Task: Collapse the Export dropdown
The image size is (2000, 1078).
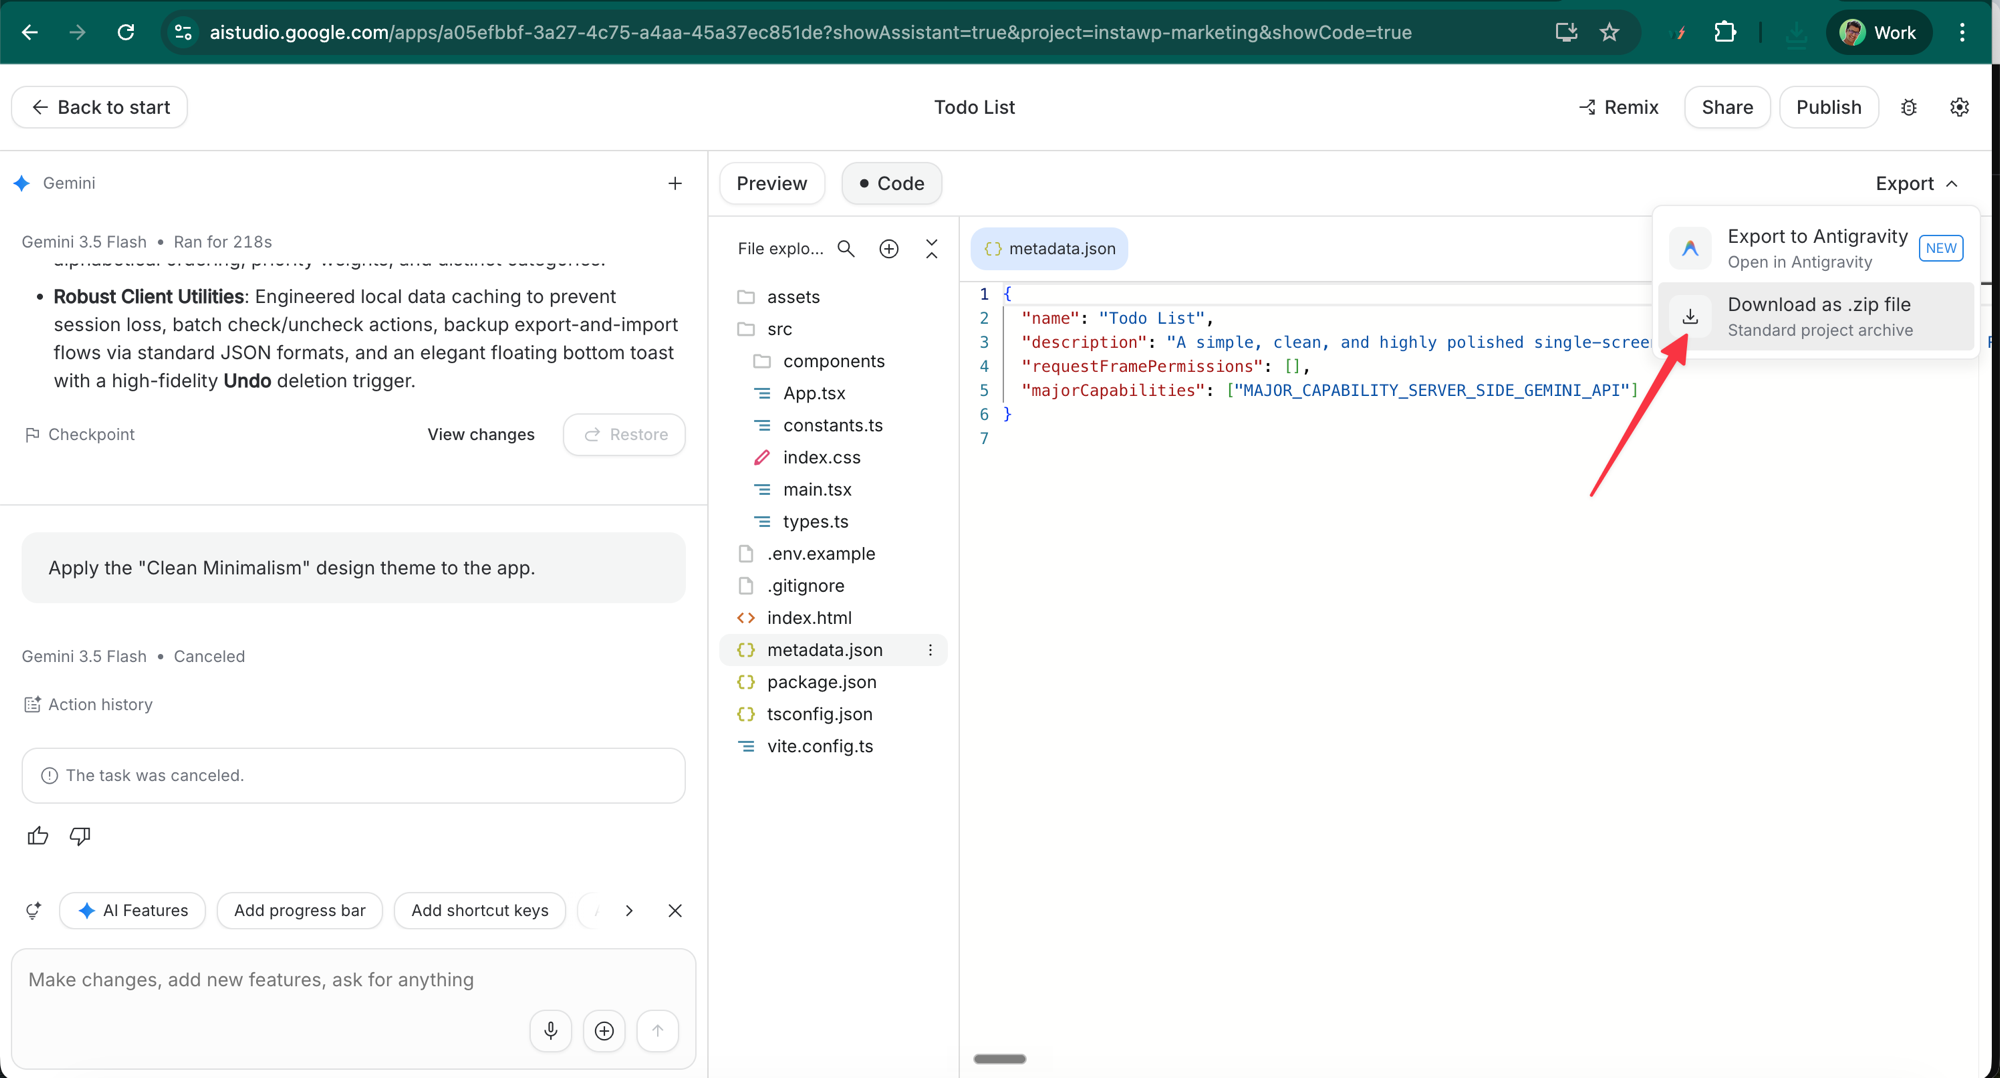Action: click(x=1916, y=183)
